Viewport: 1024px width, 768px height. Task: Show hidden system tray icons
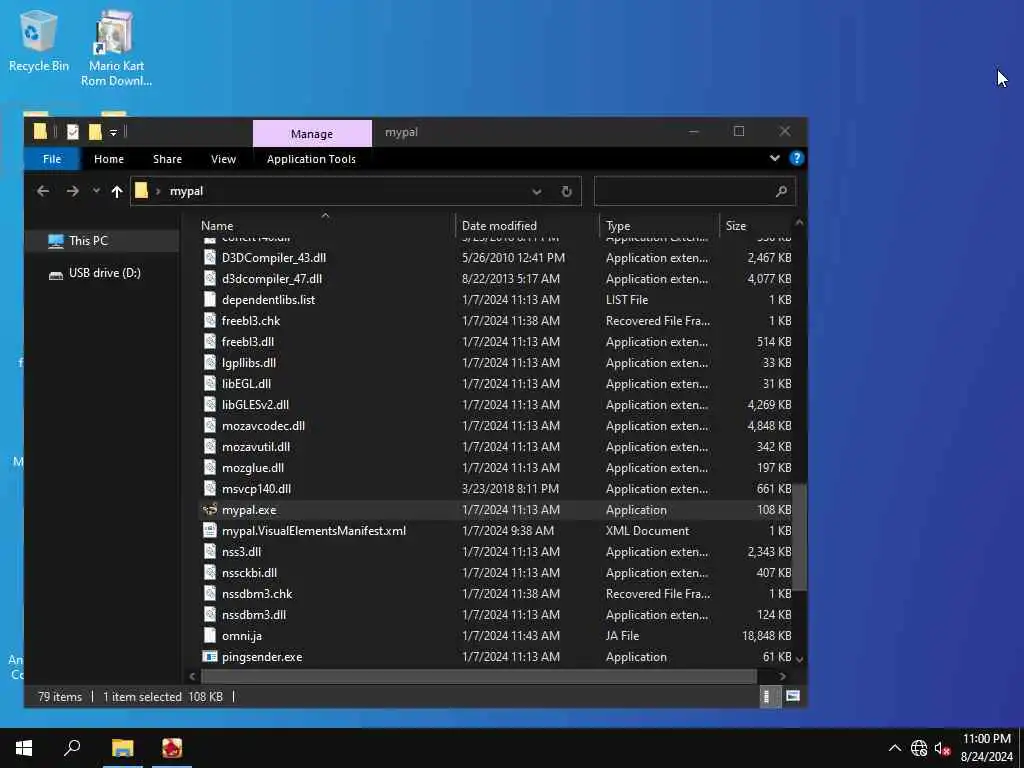click(895, 748)
